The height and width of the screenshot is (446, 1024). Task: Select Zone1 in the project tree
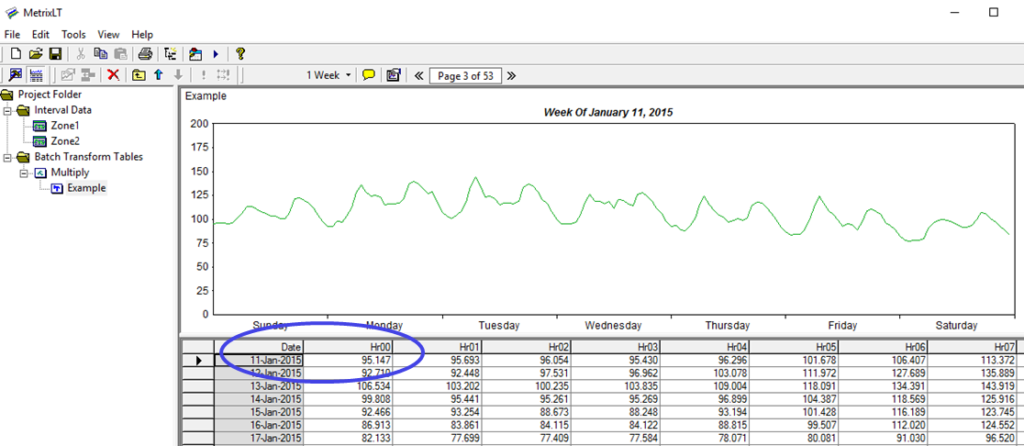tap(65, 126)
